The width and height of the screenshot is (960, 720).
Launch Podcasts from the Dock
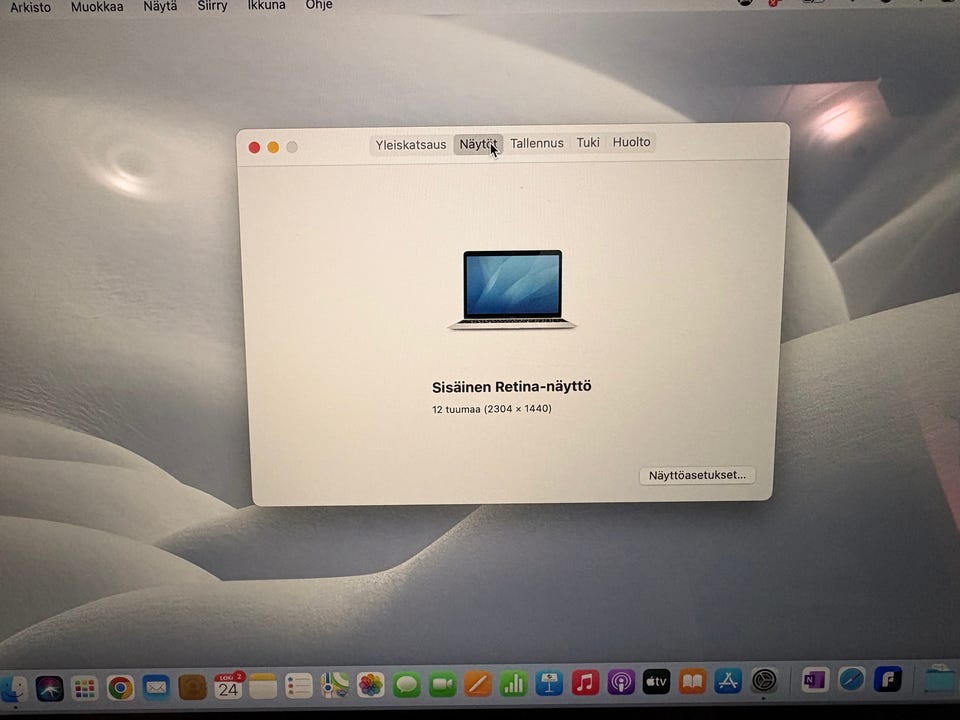click(620, 681)
